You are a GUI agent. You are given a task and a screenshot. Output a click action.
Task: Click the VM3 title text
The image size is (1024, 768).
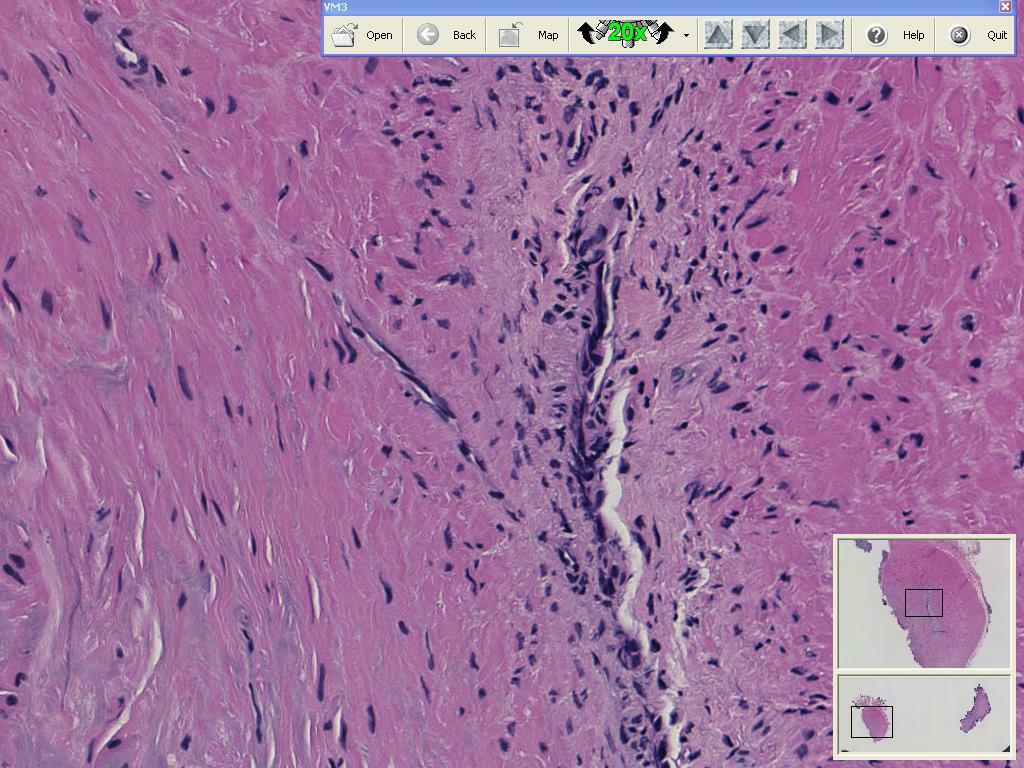pos(336,7)
